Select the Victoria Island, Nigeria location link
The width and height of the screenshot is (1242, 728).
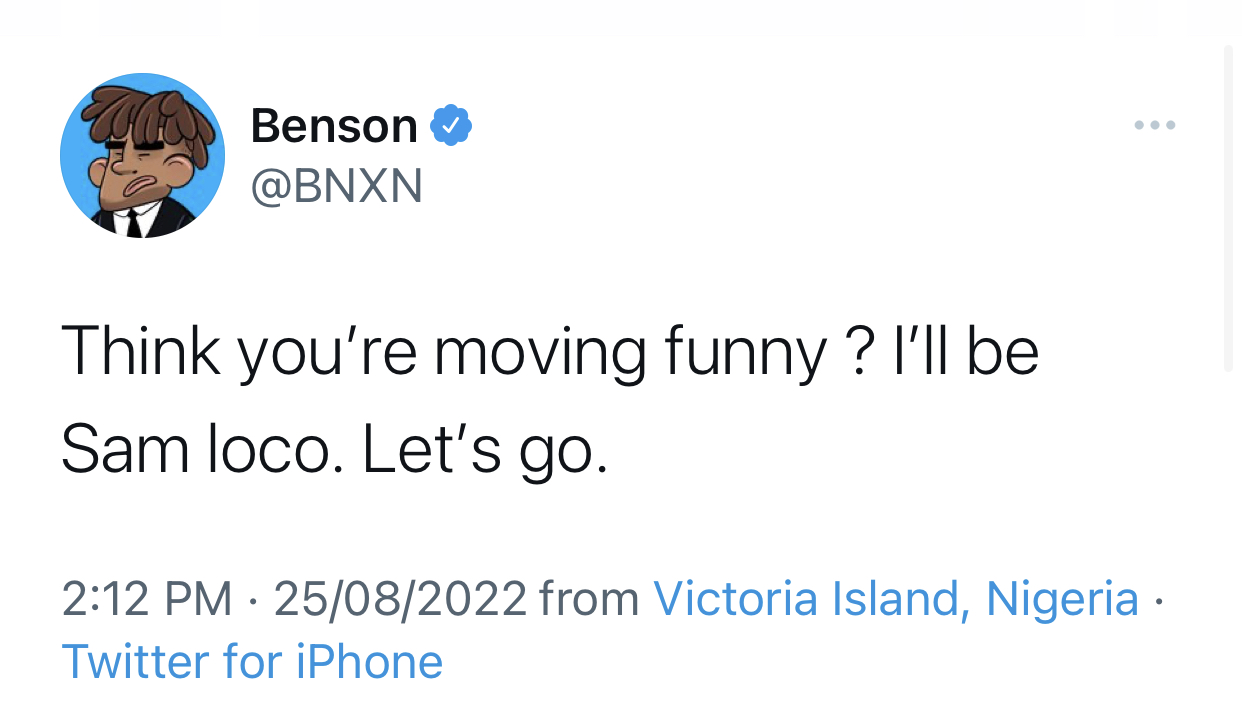896,599
